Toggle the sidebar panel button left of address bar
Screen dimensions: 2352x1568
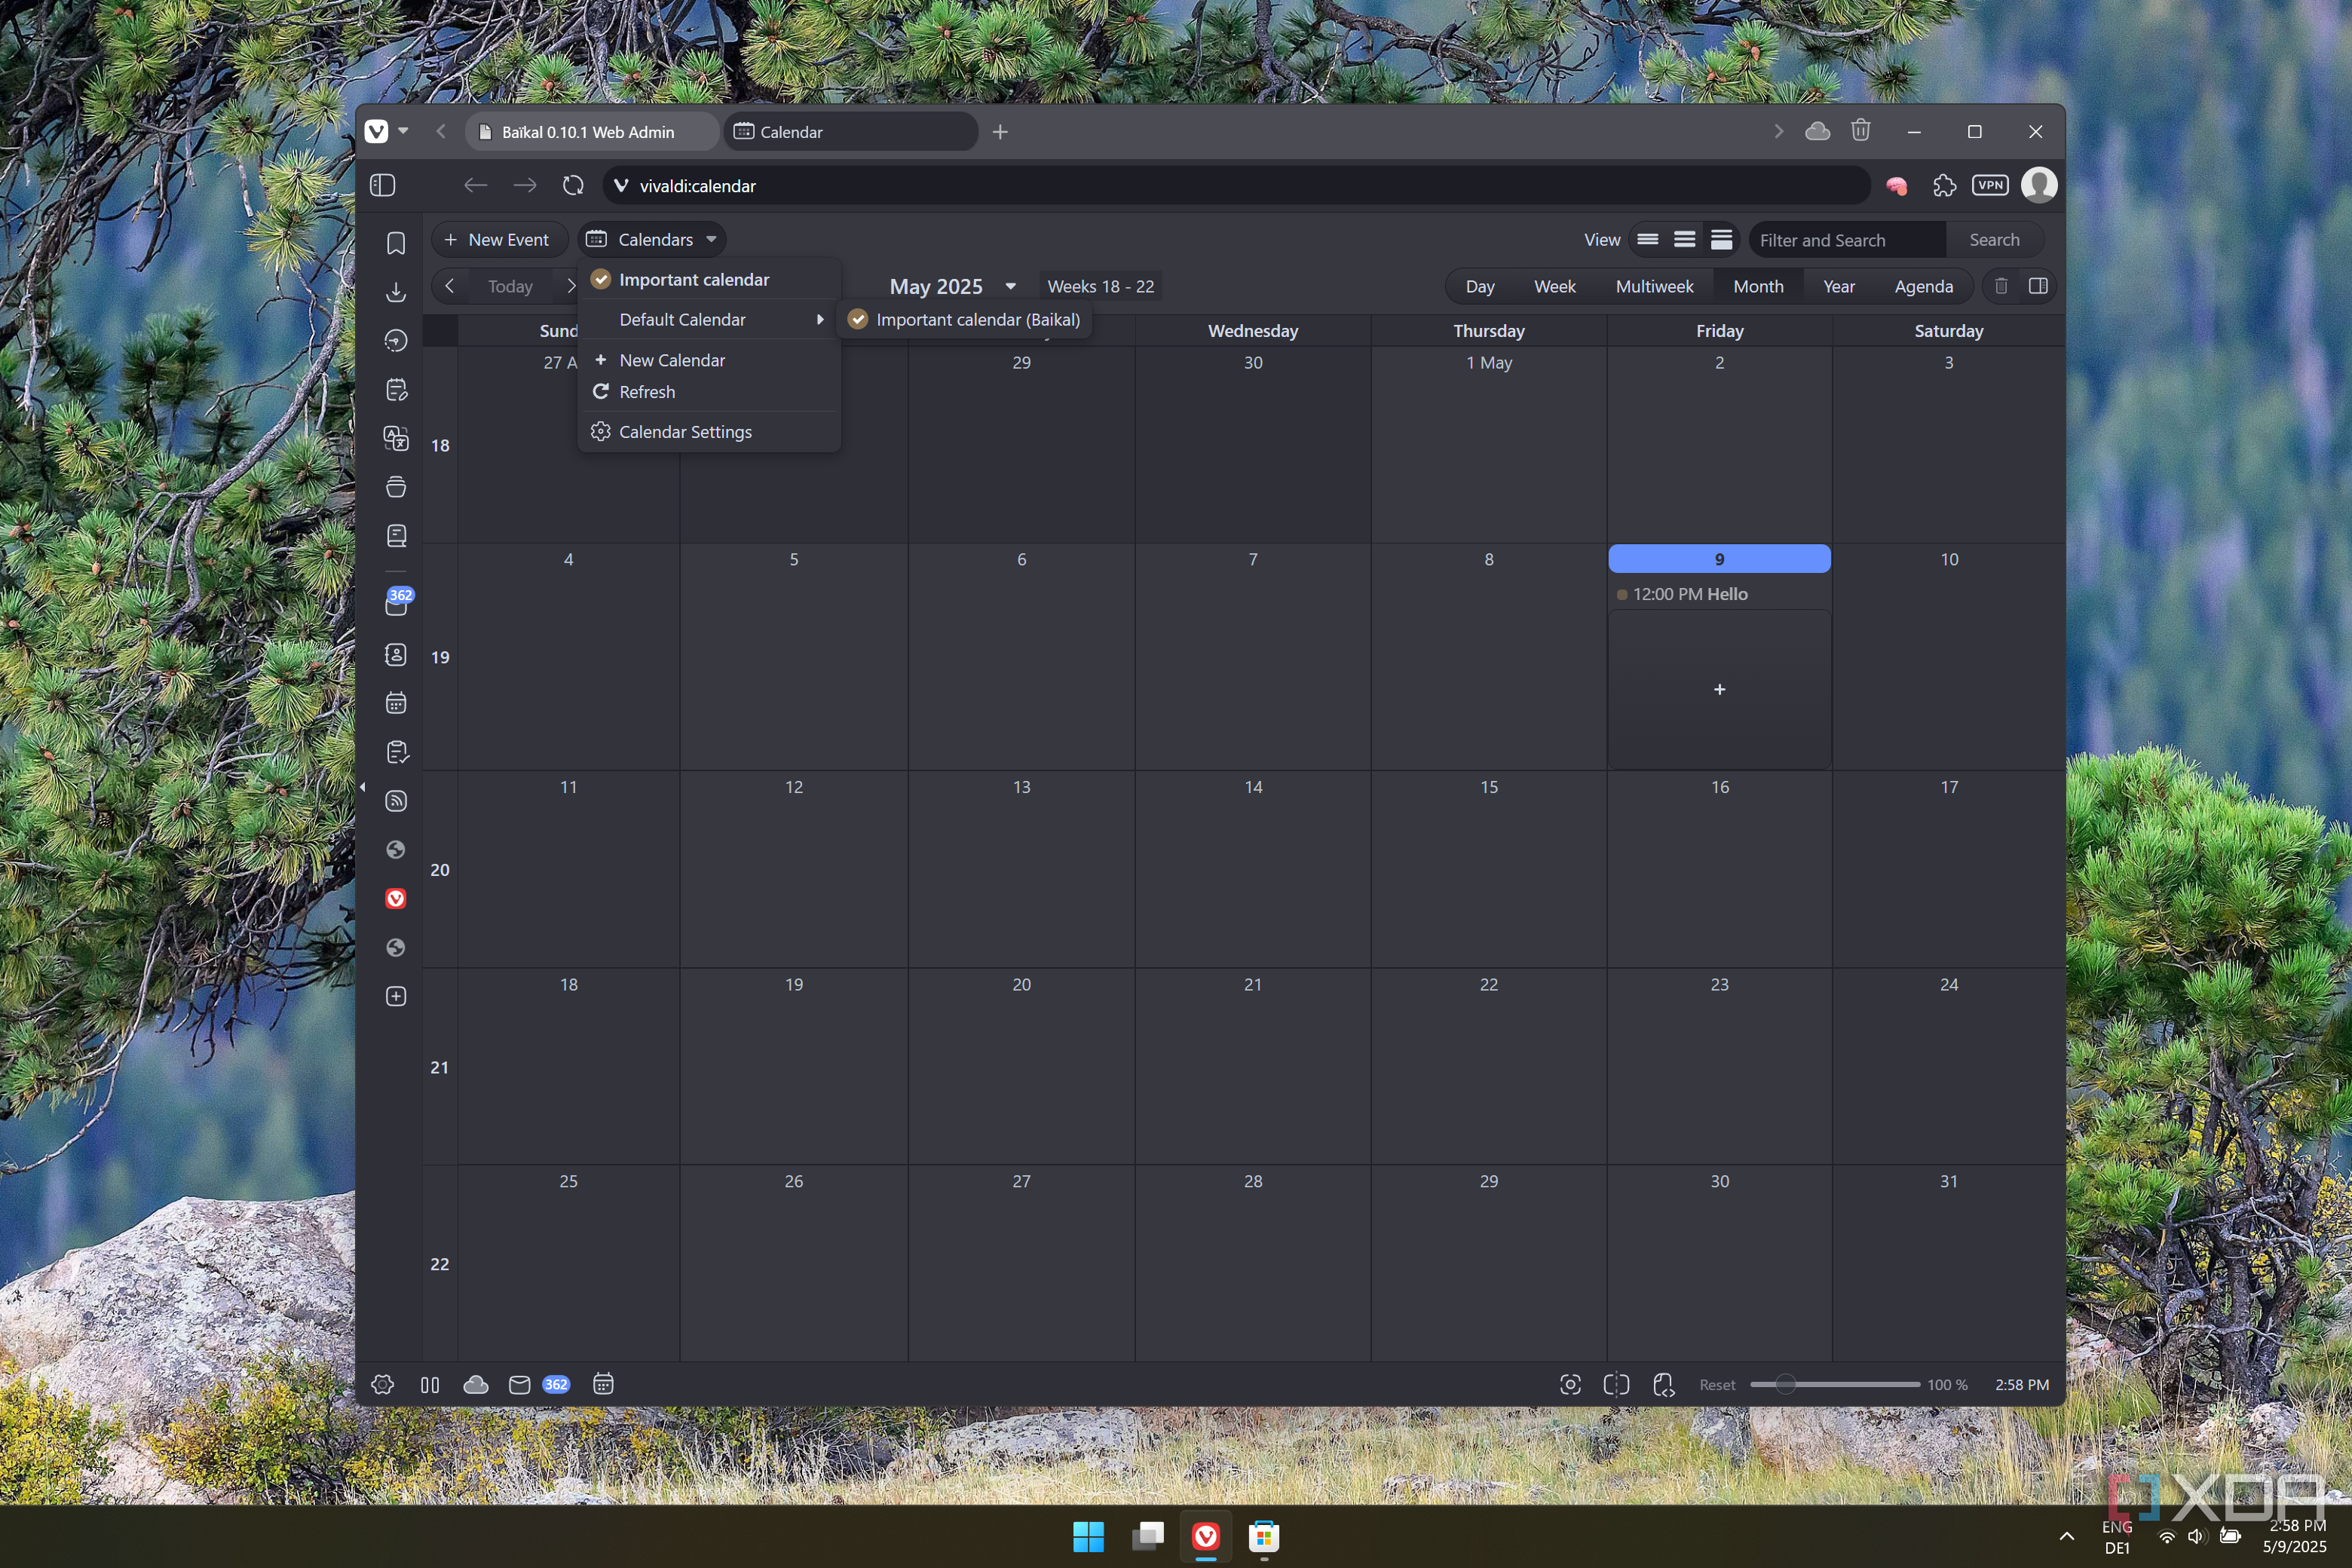pyautogui.click(x=383, y=185)
